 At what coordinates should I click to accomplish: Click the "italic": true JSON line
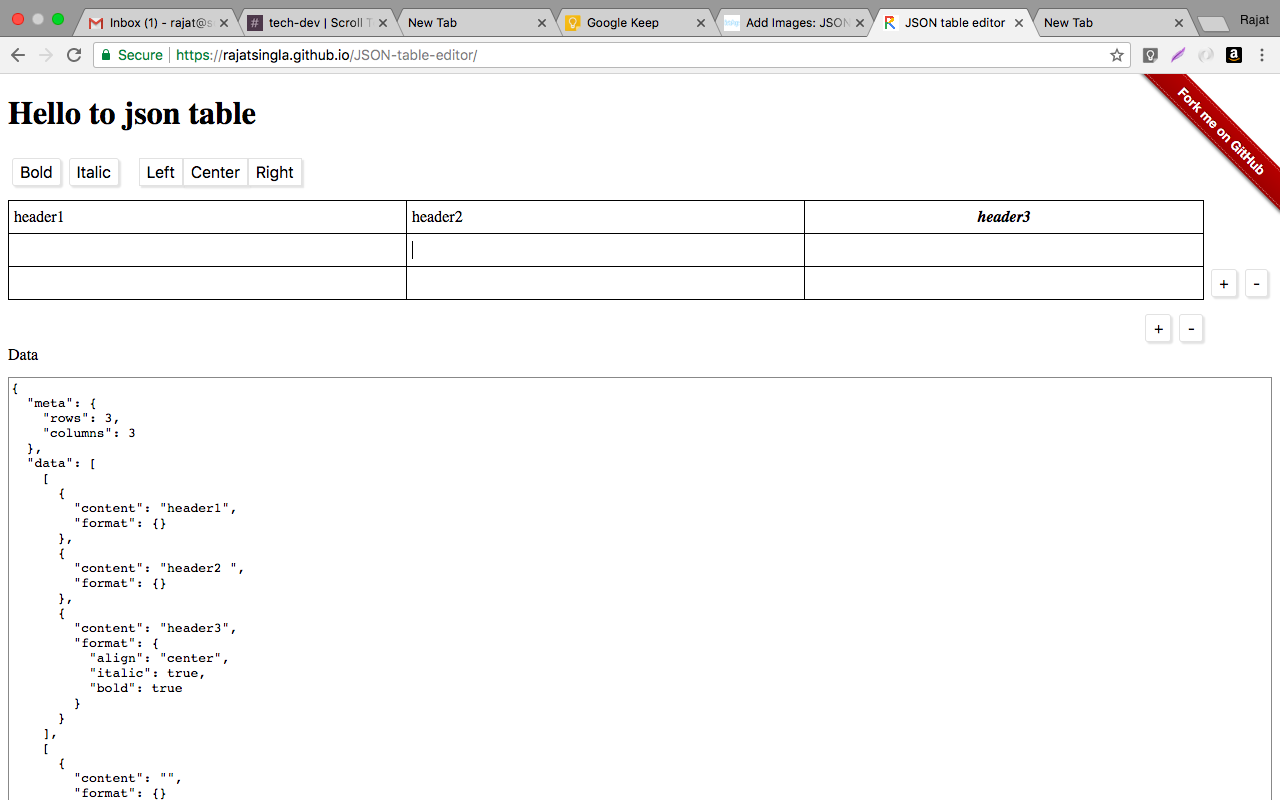tap(147, 673)
